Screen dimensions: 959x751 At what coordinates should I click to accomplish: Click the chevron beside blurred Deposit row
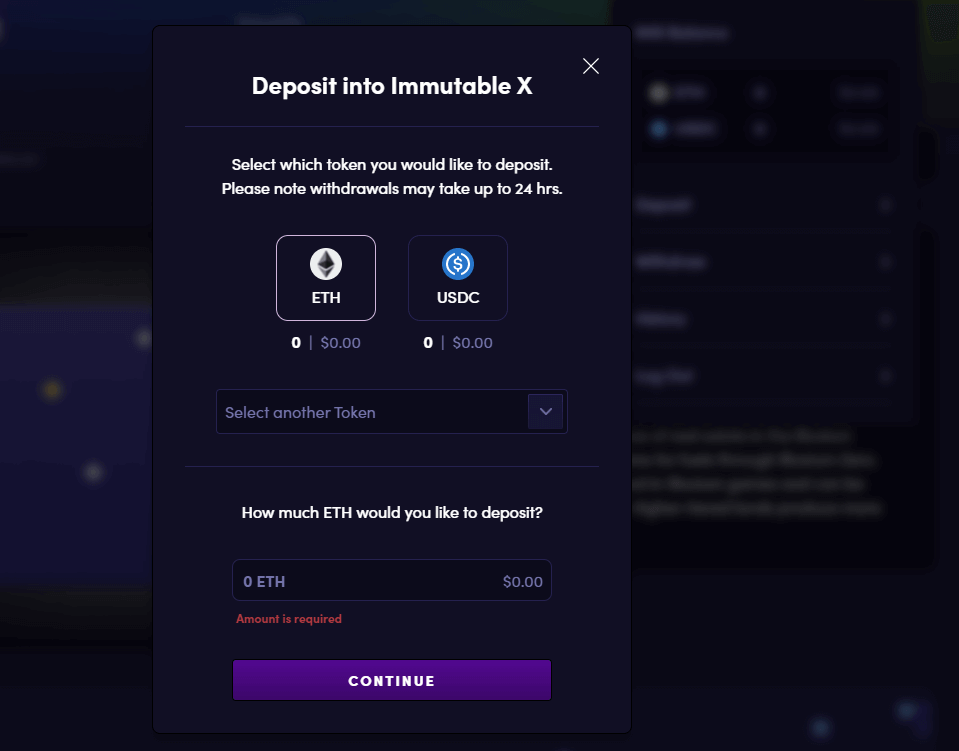coord(885,205)
